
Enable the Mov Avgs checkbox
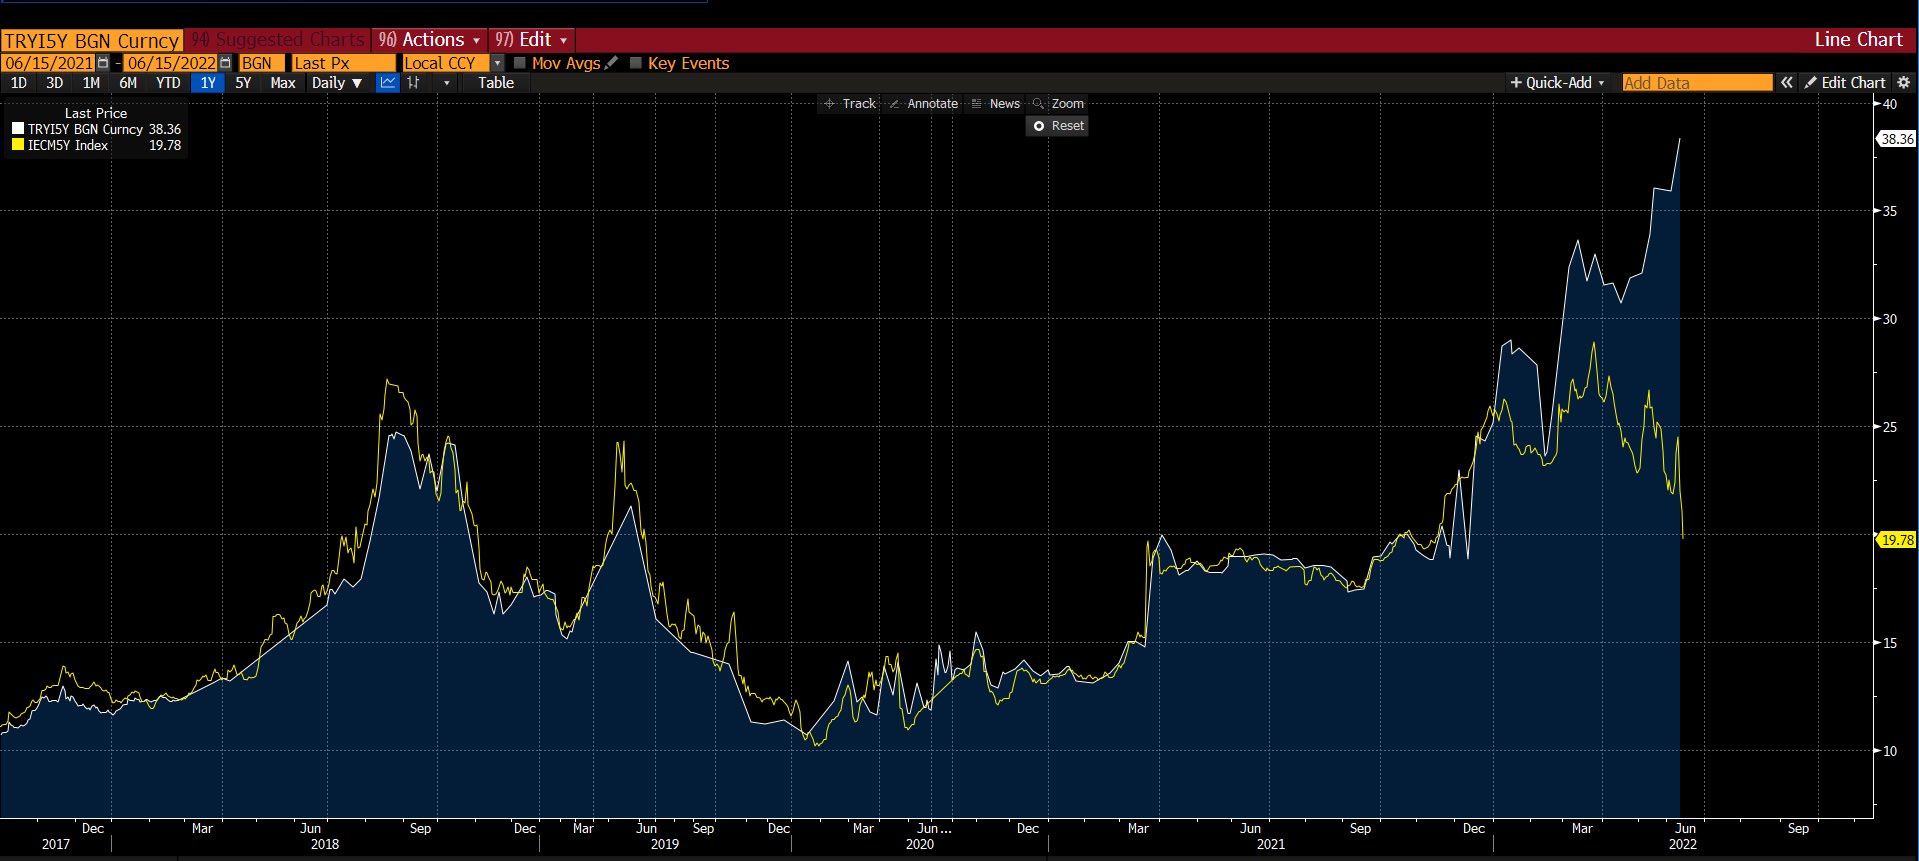click(x=520, y=63)
